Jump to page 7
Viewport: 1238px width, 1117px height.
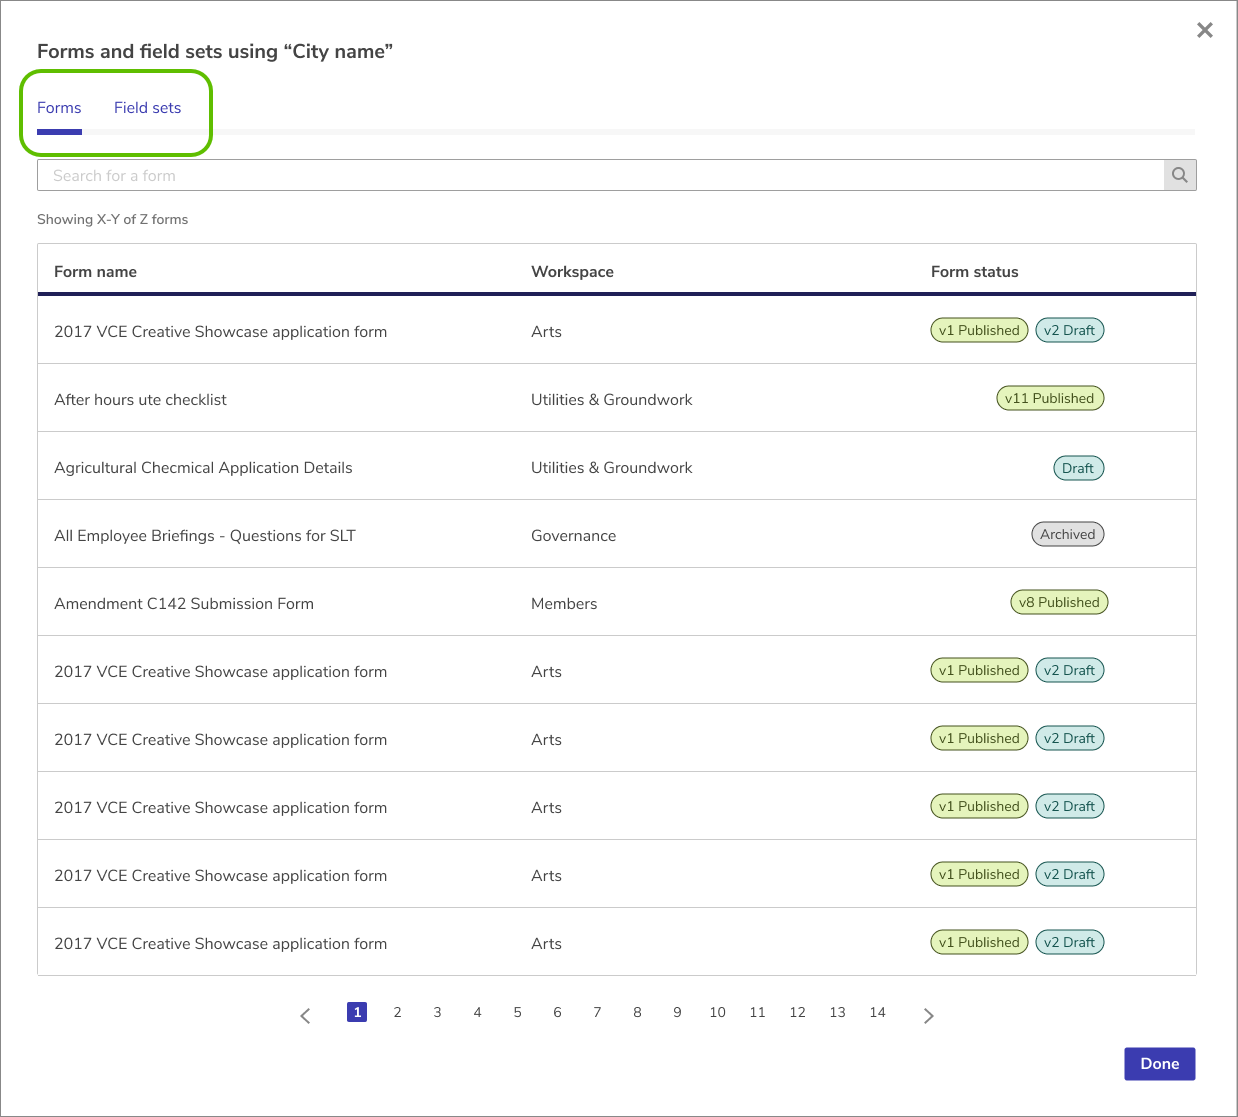click(597, 1012)
